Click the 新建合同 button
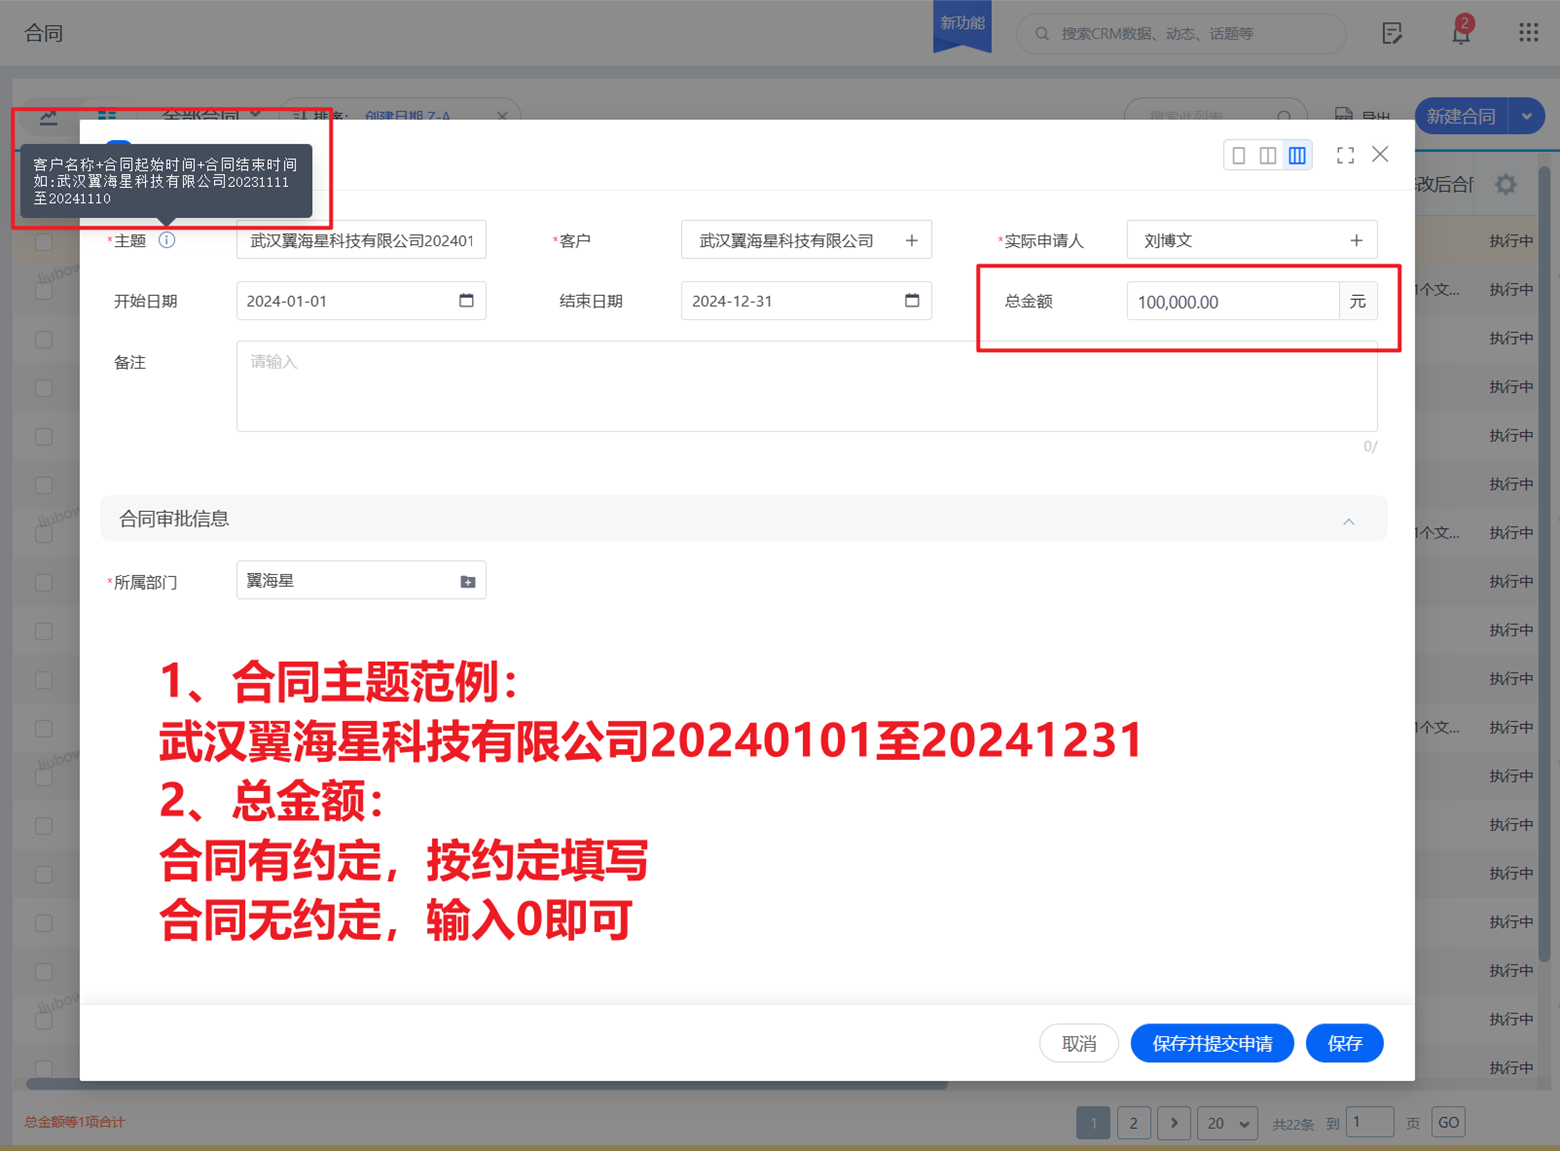 (x=1461, y=116)
